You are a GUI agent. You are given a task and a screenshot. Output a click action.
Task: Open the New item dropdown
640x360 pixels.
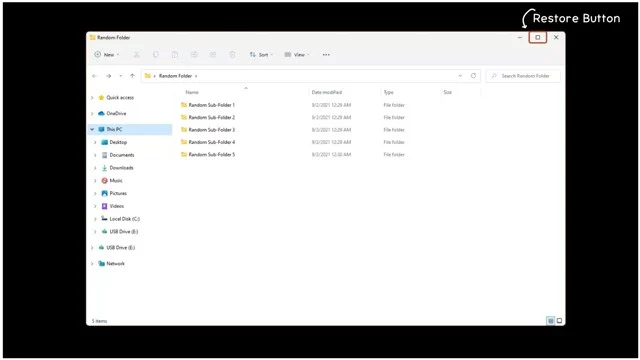(107, 55)
